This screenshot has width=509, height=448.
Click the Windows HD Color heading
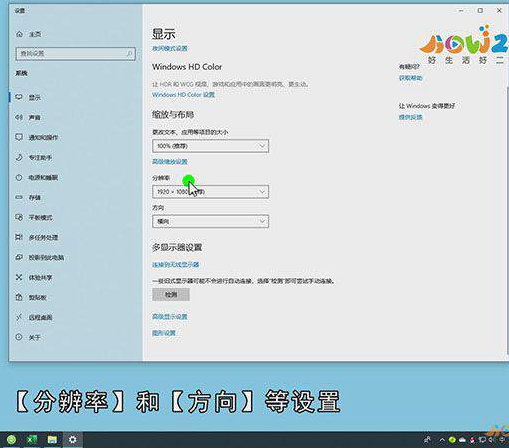[x=187, y=67]
